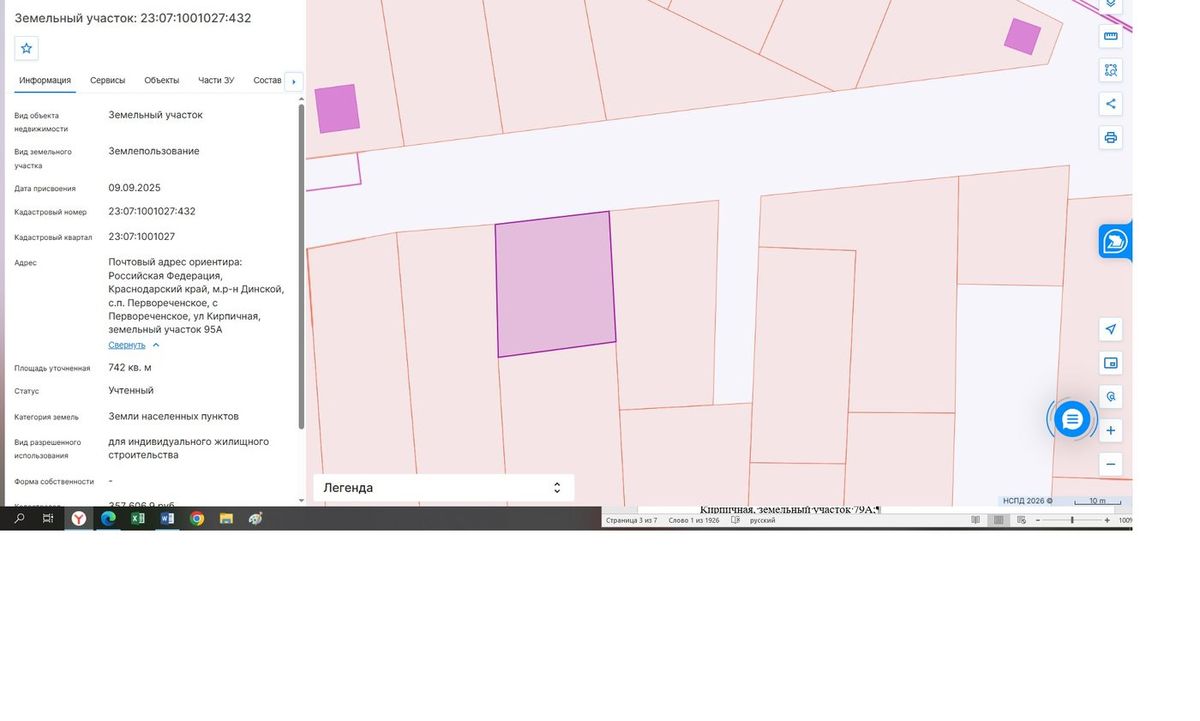This screenshot has height=721, width=1200.
Task: Select the highlighted purple parcel on map
Action: click(555, 284)
